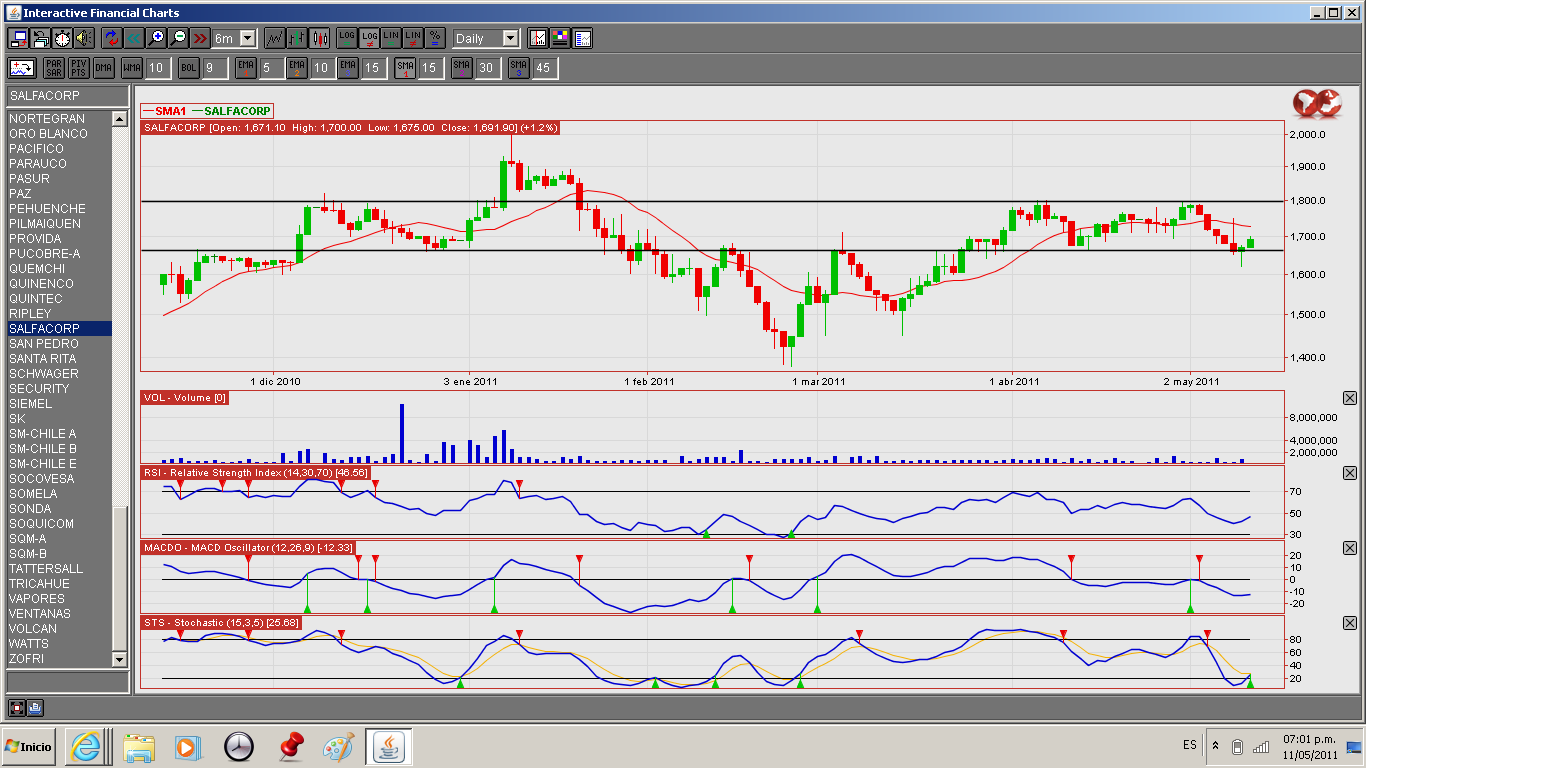This screenshot has height=768, width=1564.
Task: Close the RSI indicator panel
Action: click(1349, 473)
